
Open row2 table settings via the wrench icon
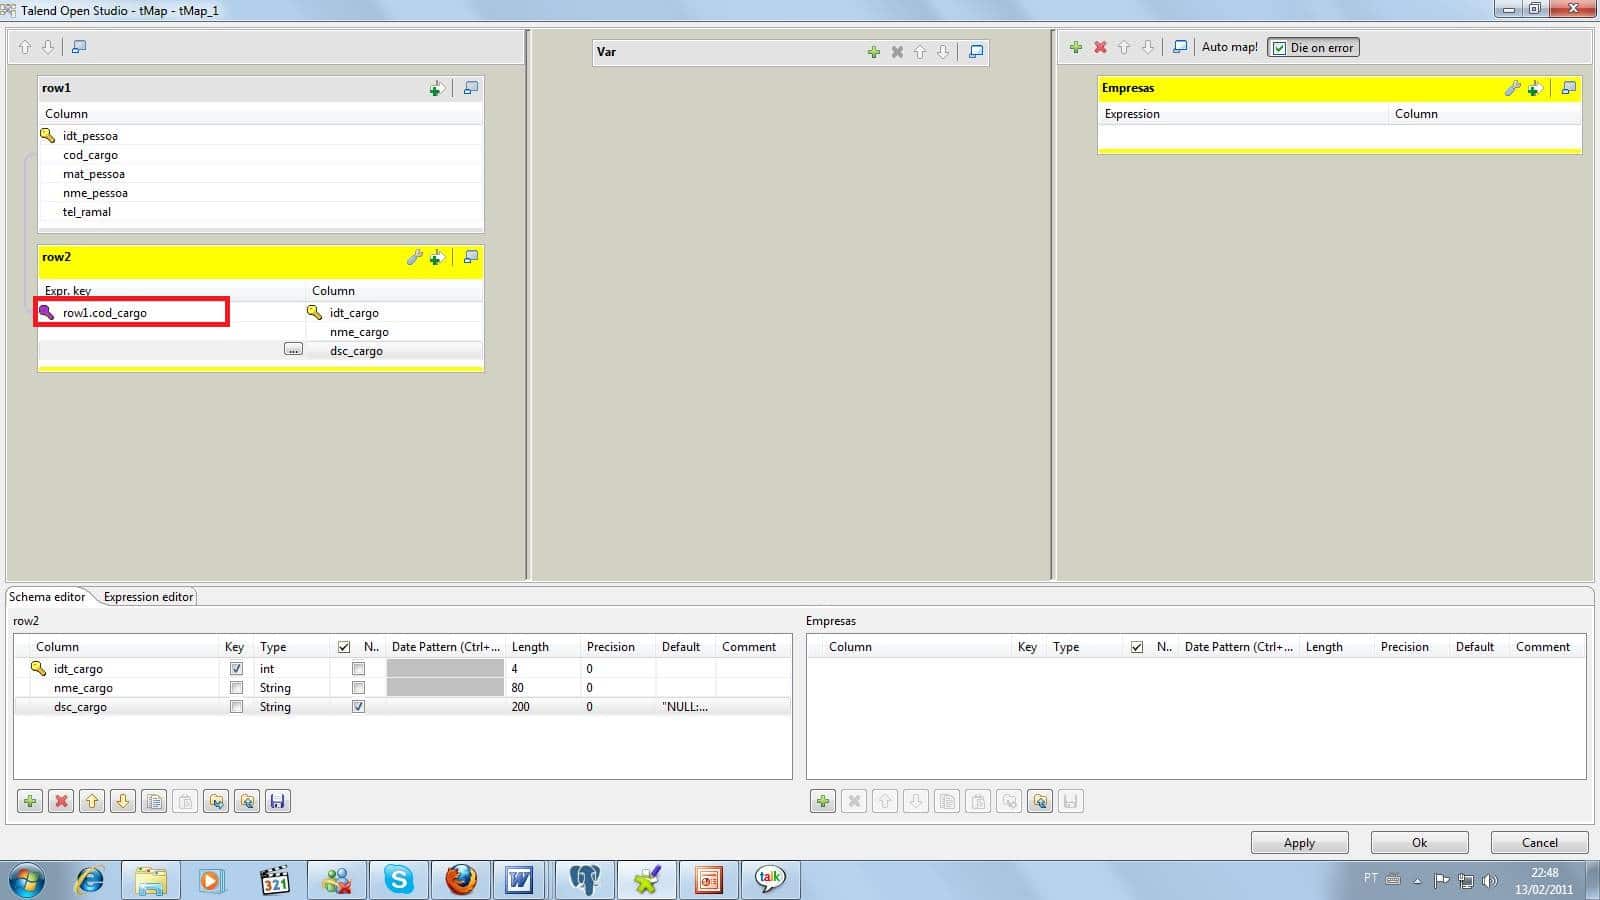pos(414,258)
